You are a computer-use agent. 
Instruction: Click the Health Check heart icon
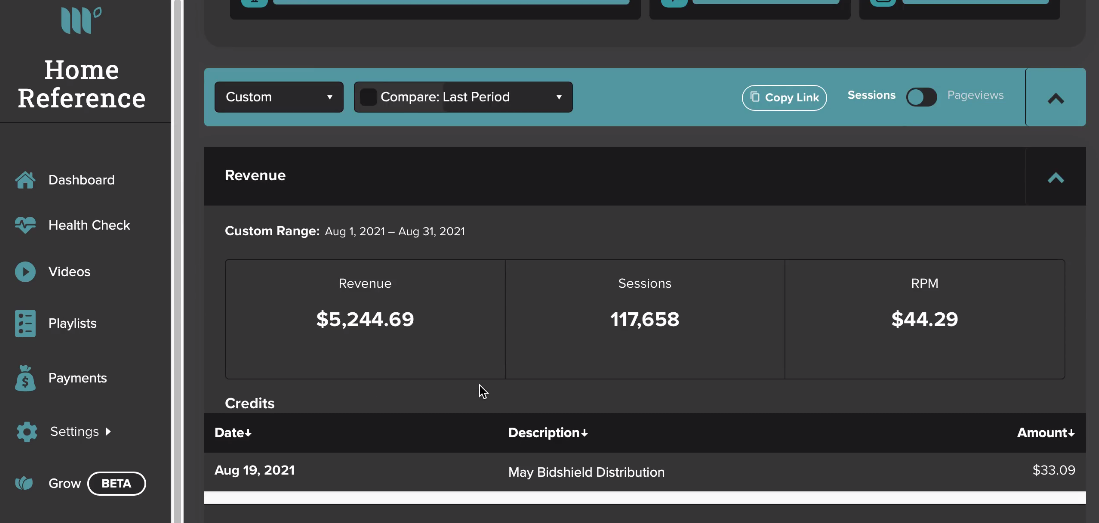[x=25, y=226]
